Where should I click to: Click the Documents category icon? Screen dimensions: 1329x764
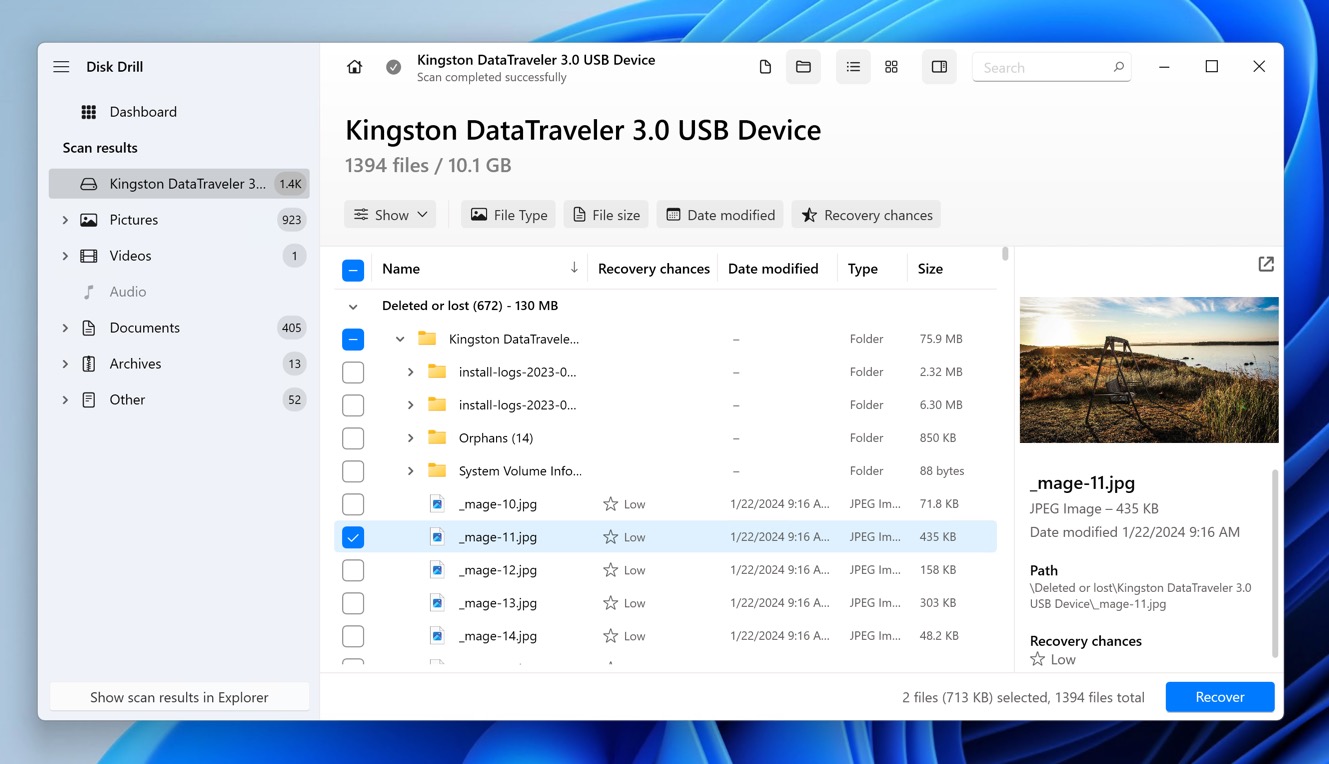[x=89, y=328]
